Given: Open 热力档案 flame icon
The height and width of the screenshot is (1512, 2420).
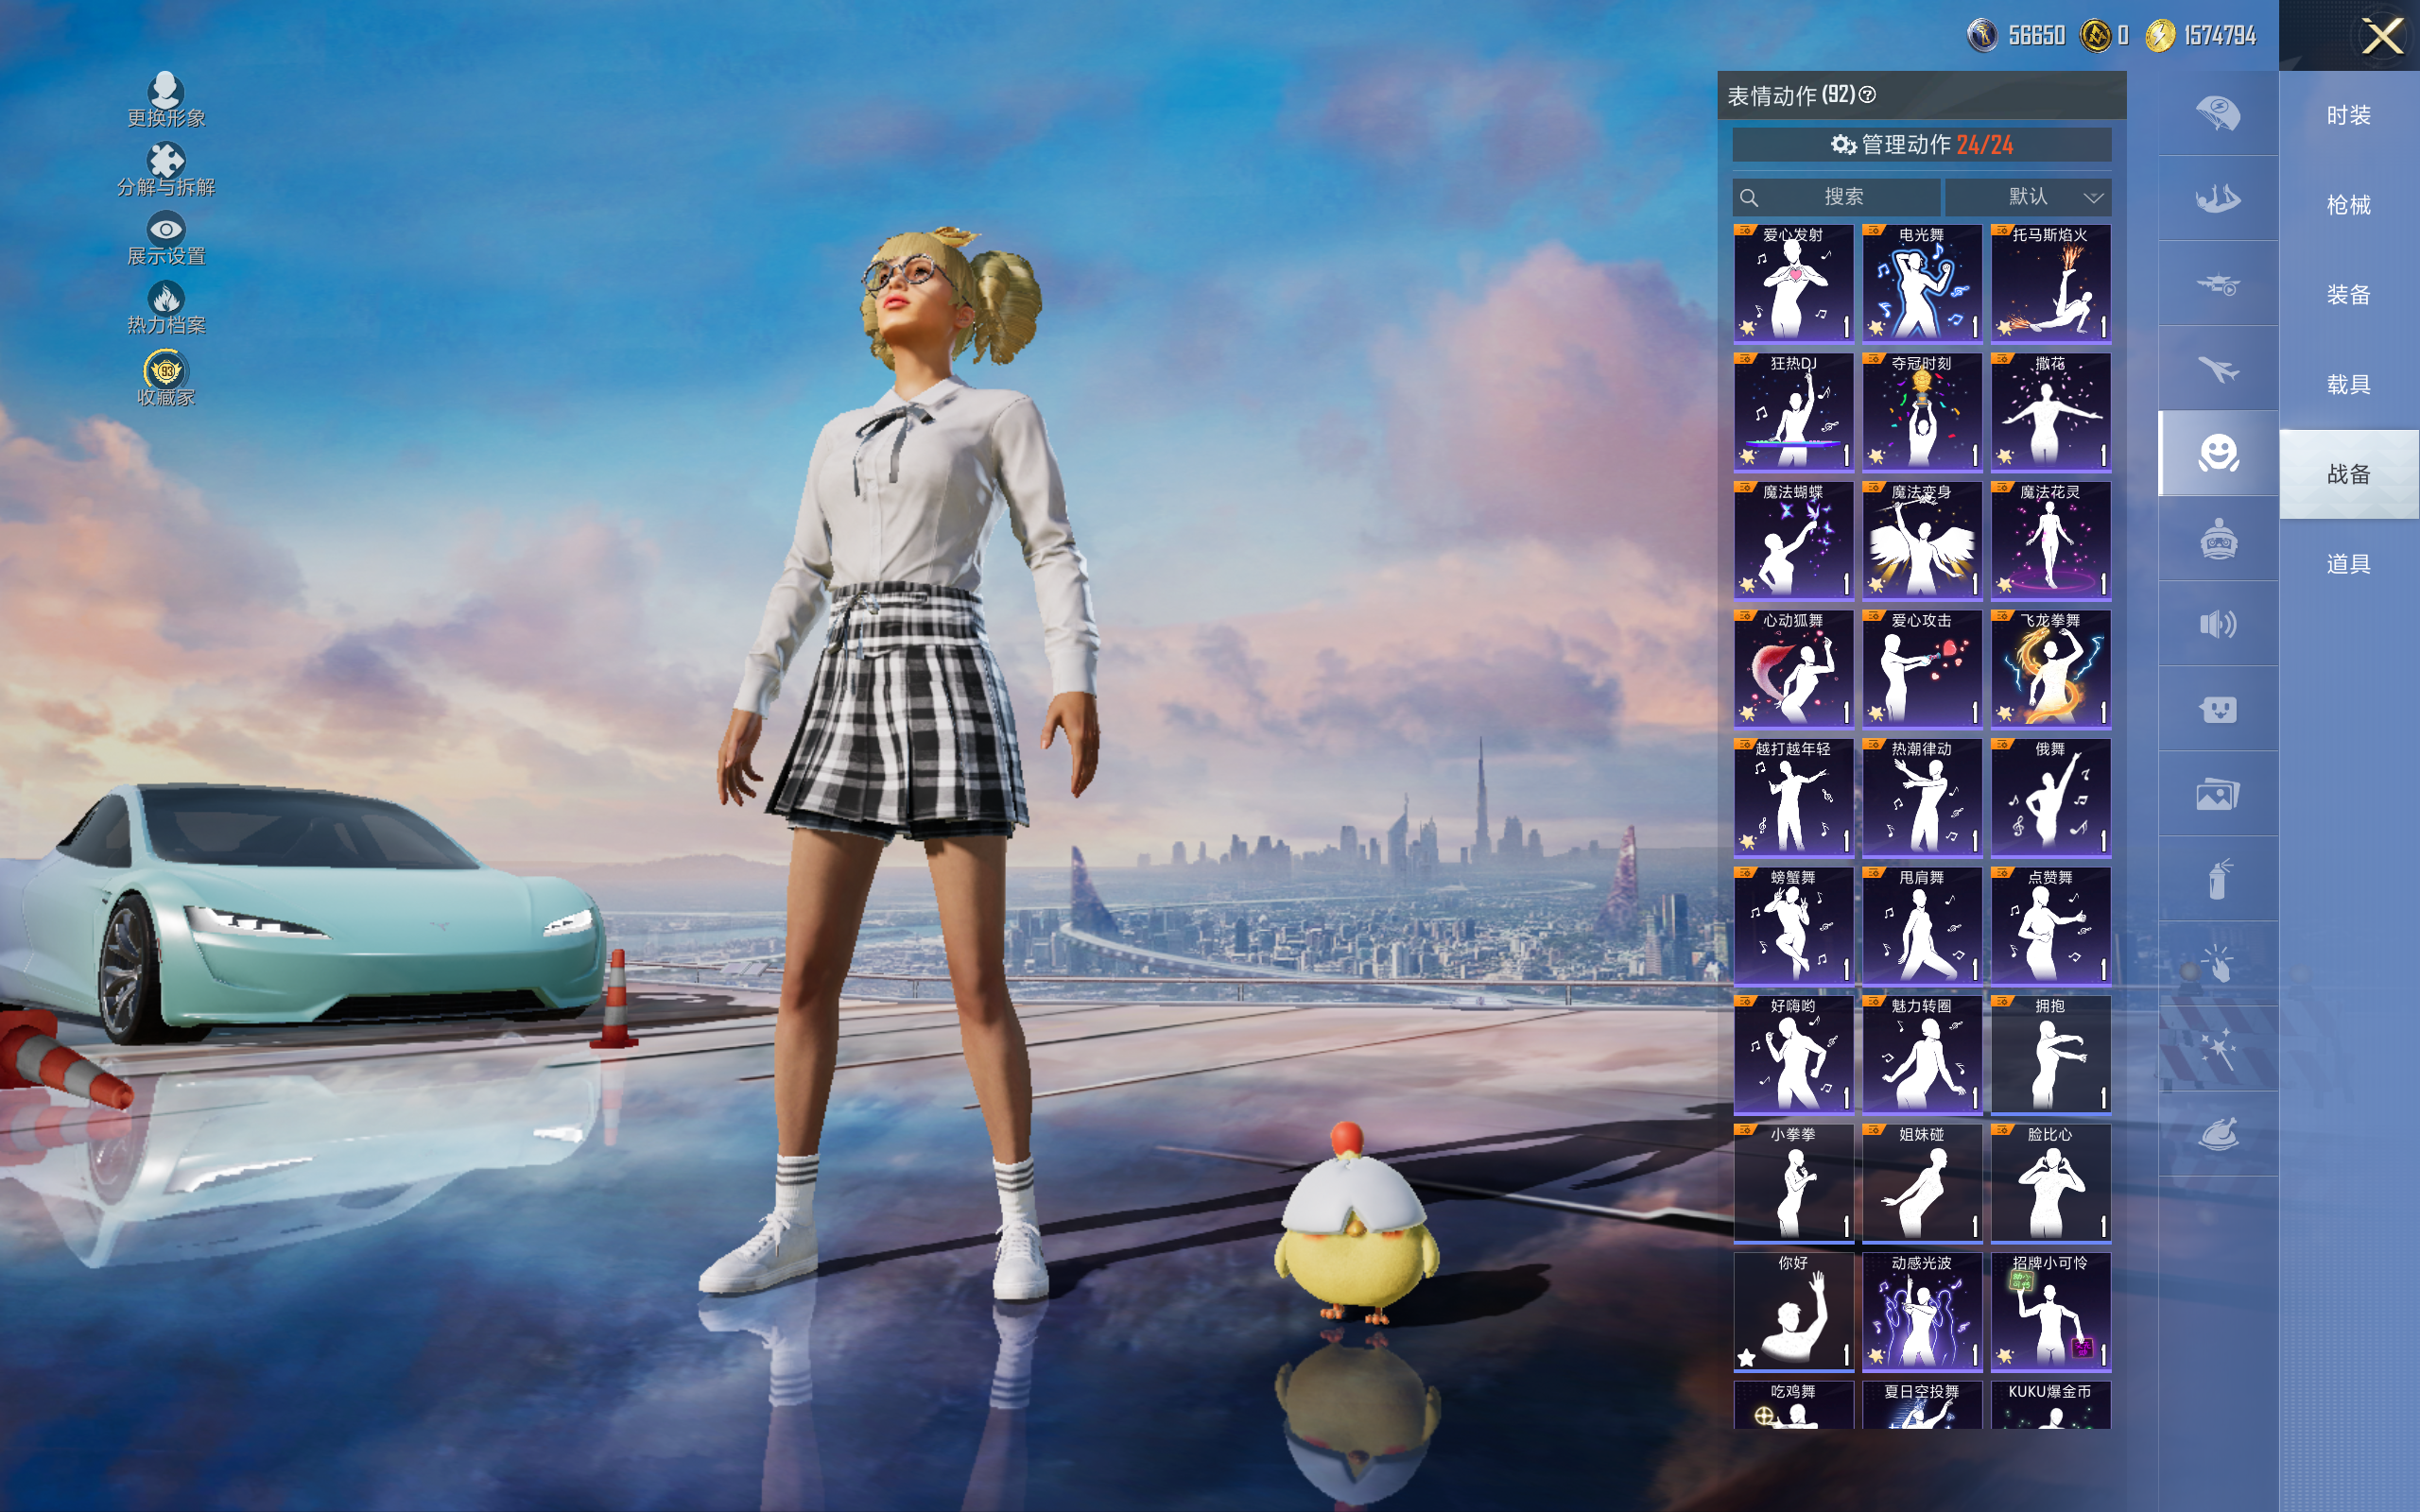Looking at the screenshot, I should (x=165, y=307).
